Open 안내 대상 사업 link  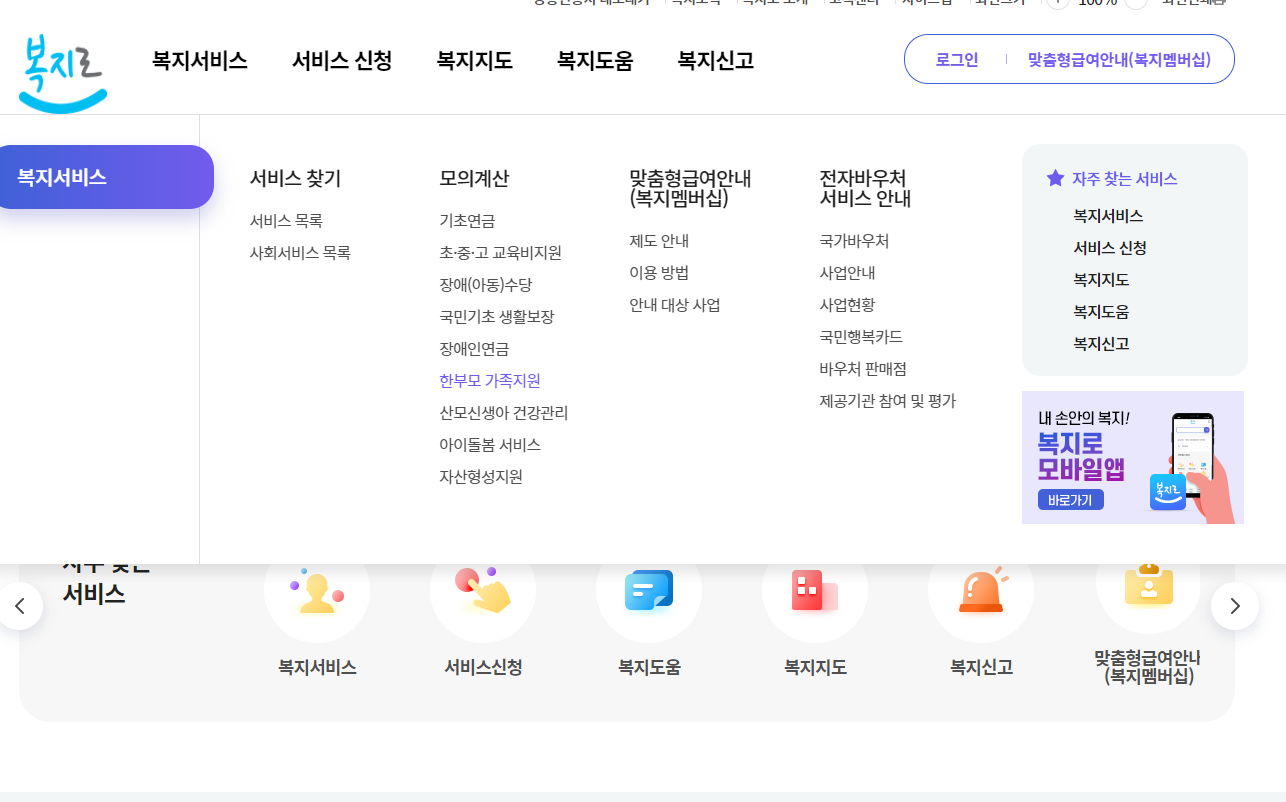pyautogui.click(x=675, y=304)
